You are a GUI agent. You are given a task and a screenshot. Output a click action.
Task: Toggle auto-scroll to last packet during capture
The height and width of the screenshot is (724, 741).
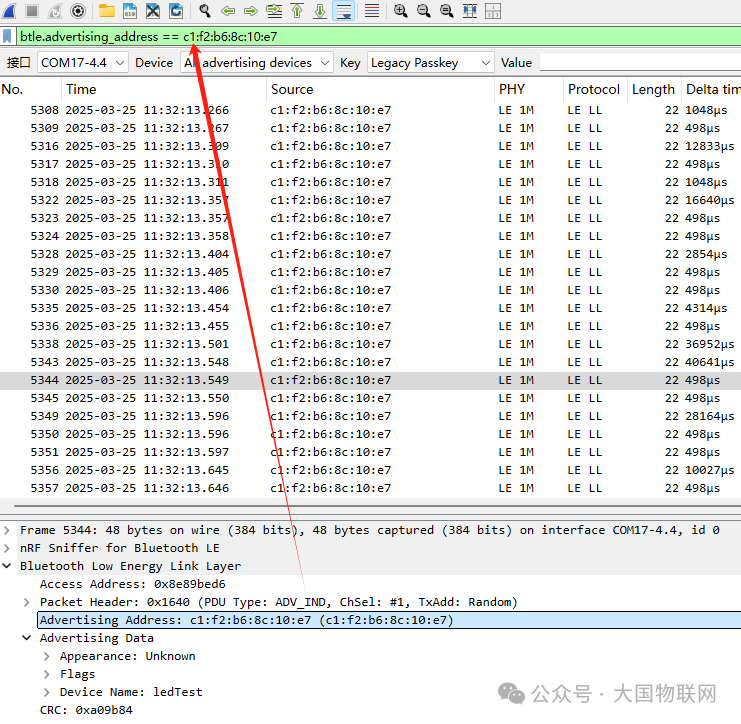pyautogui.click(x=344, y=10)
